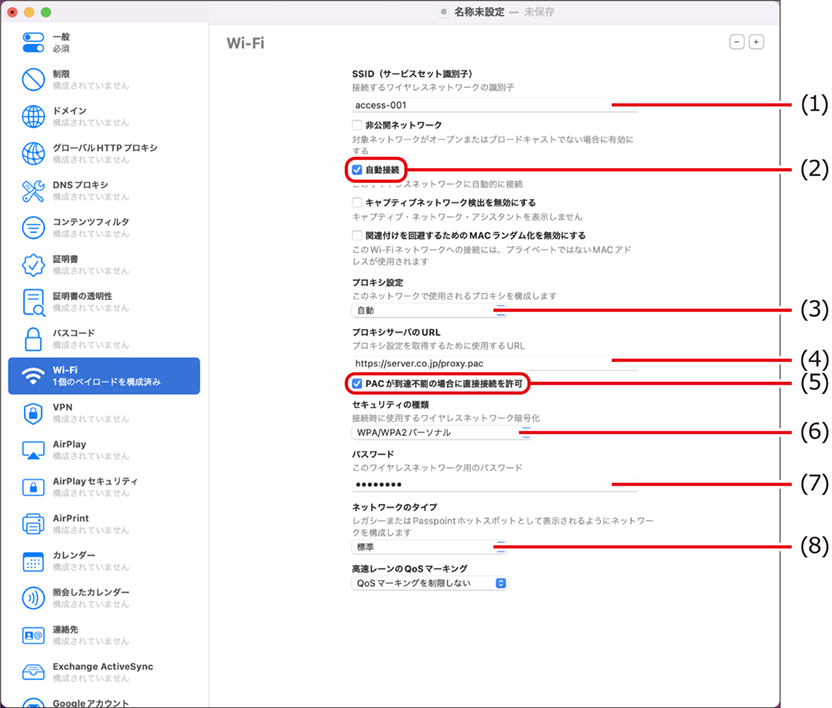Open the Global HTTP Proxy (グローバルHTTPプロキシ) icon
This screenshot has height=708, width=832.
33,154
